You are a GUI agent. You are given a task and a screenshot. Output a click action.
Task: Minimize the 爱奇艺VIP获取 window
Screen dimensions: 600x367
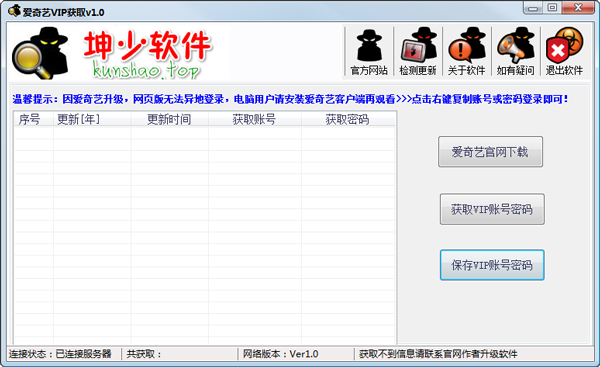point(533,8)
